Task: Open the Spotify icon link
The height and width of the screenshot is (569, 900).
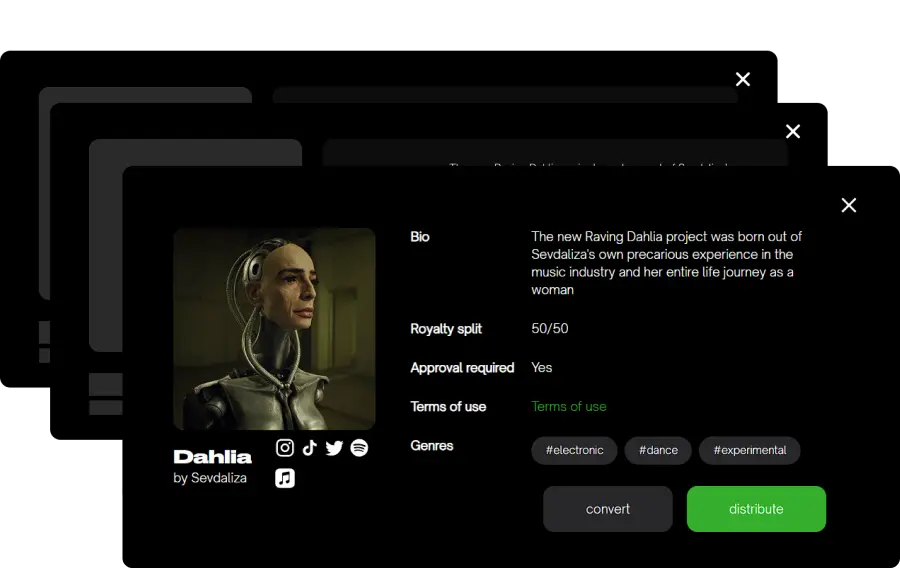Action: click(x=359, y=447)
